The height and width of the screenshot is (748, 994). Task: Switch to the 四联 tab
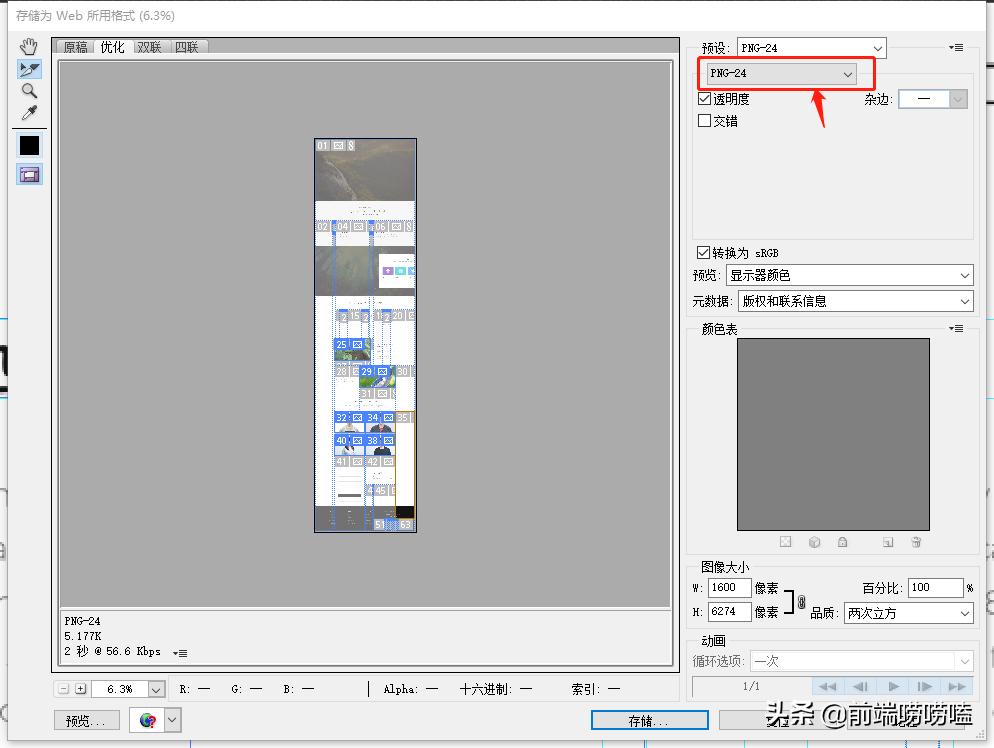(x=187, y=47)
